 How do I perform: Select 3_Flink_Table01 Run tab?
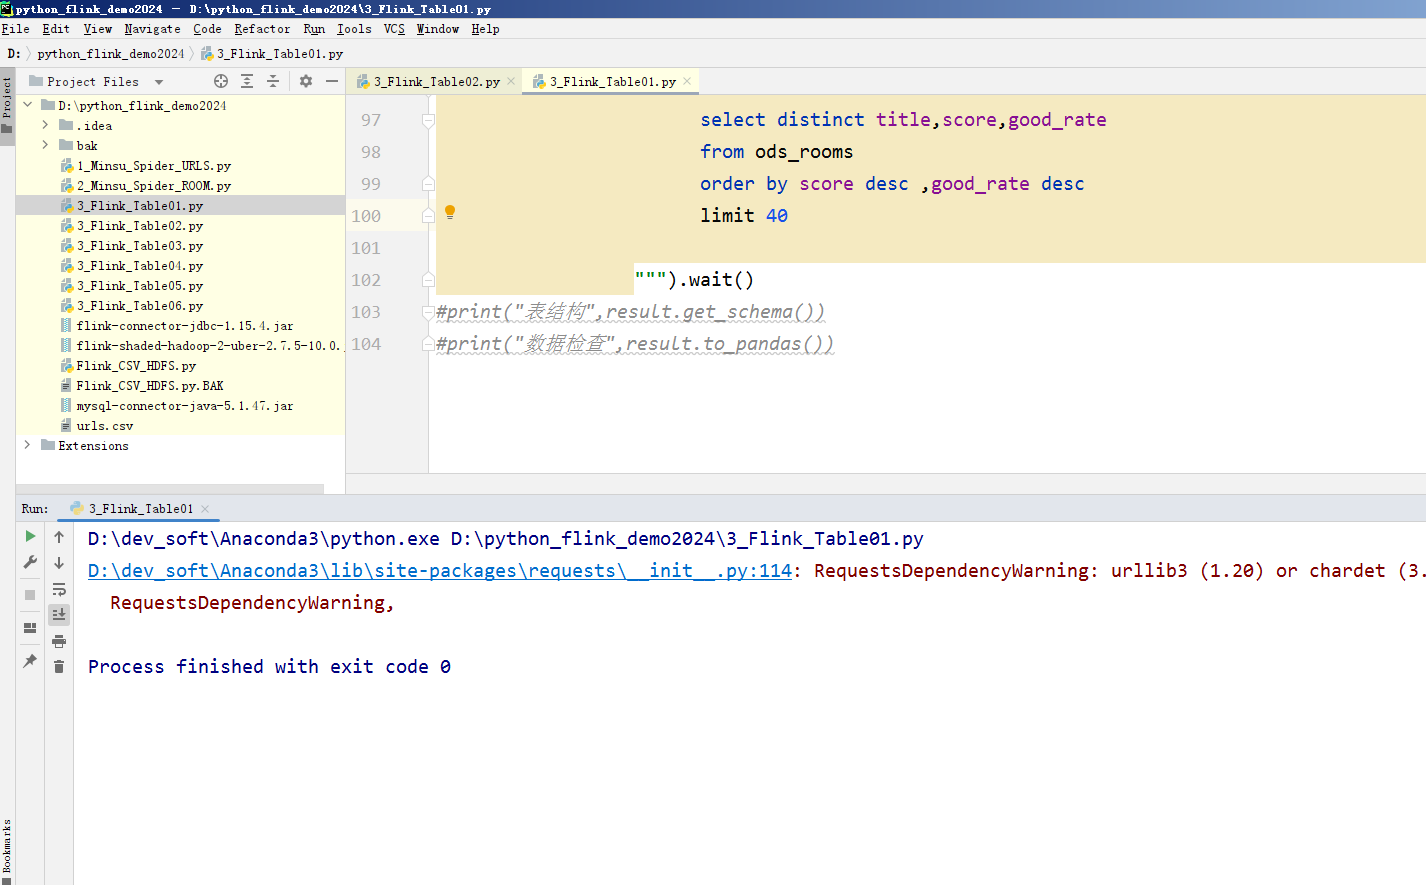pos(140,509)
